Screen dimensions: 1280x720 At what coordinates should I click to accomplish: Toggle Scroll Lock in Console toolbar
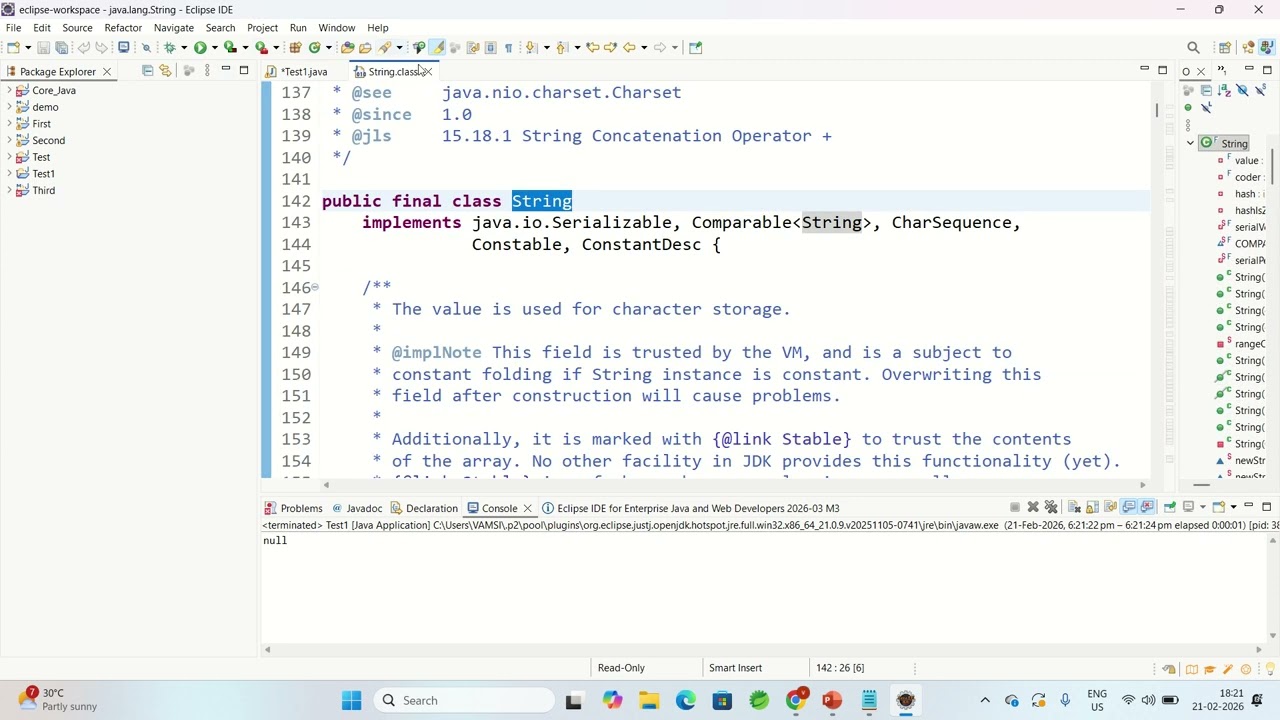(1092, 507)
